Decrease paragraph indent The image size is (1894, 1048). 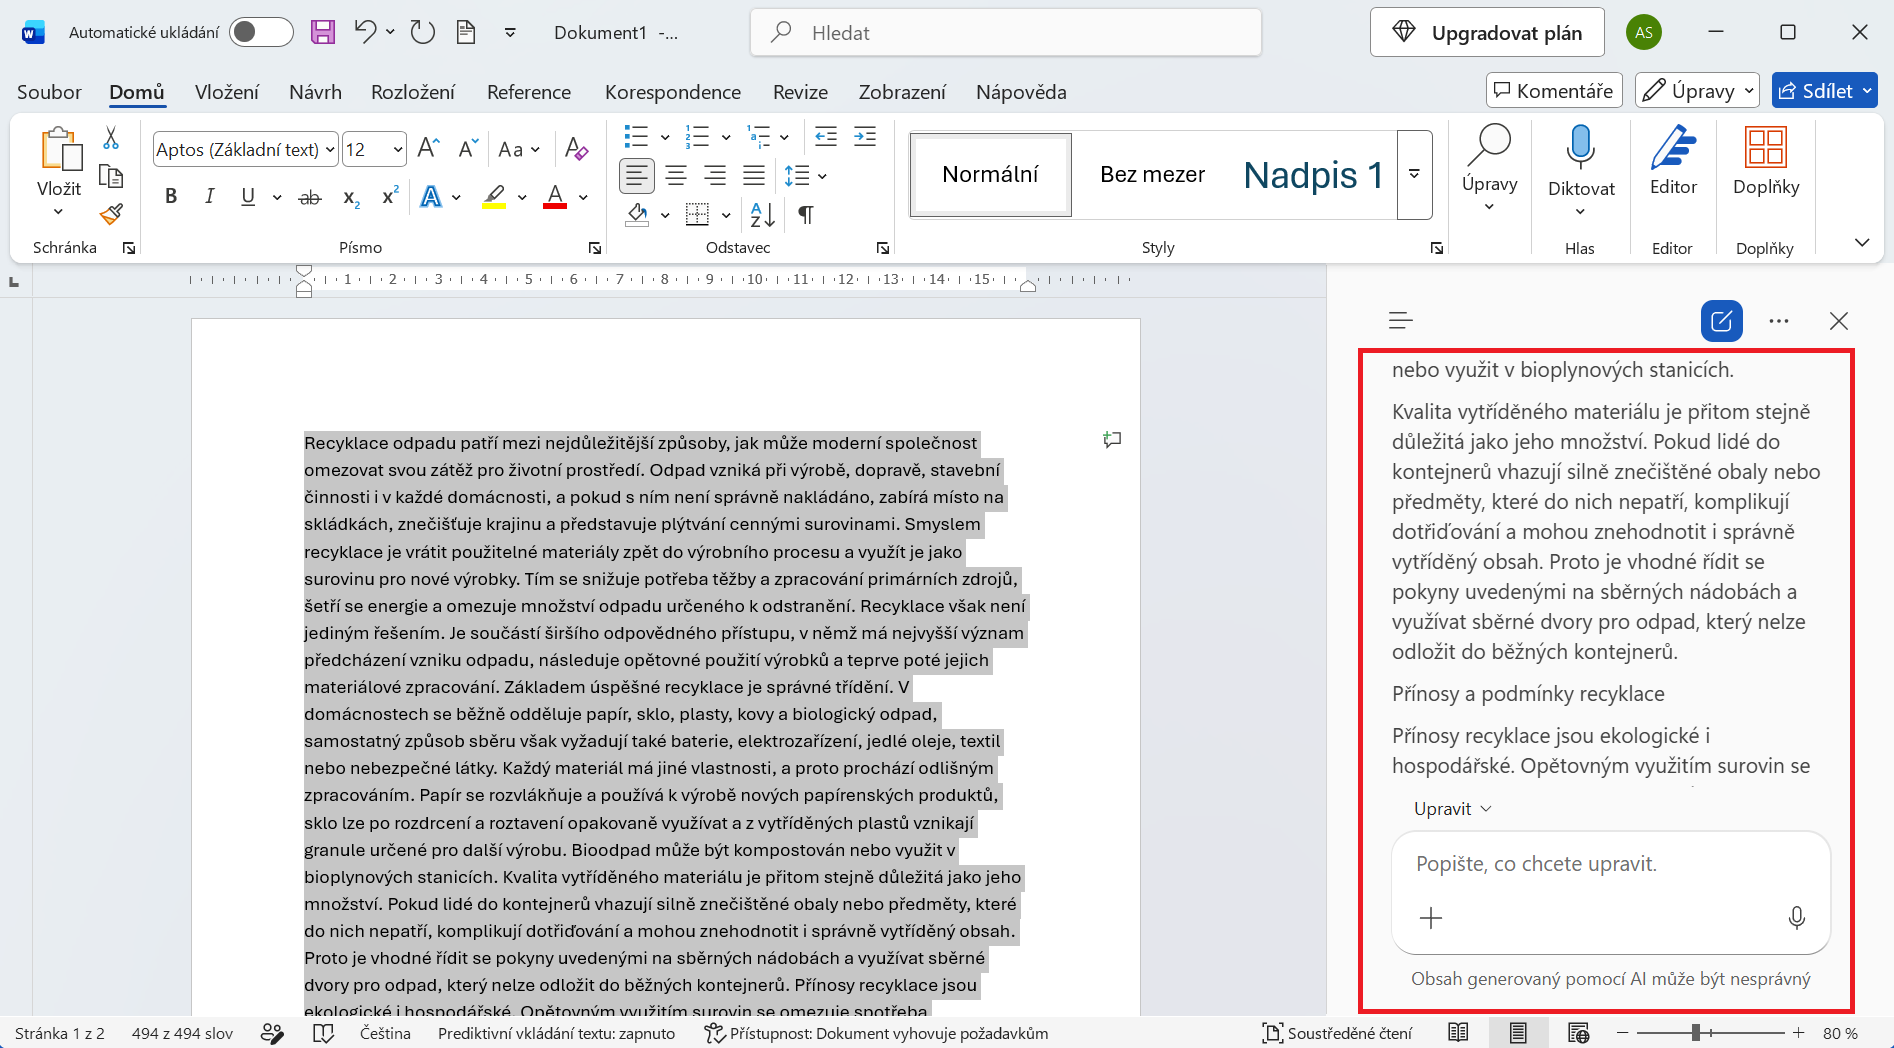[x=826, y=137]
